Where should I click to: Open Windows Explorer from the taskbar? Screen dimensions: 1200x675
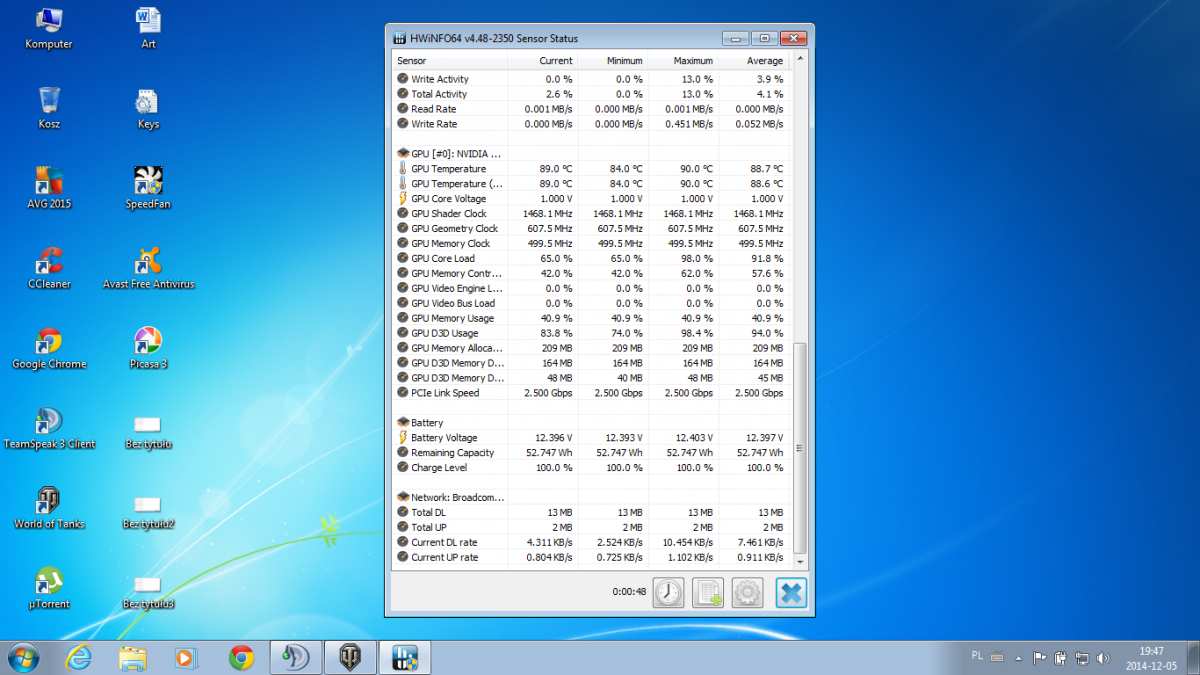[133, 657]
